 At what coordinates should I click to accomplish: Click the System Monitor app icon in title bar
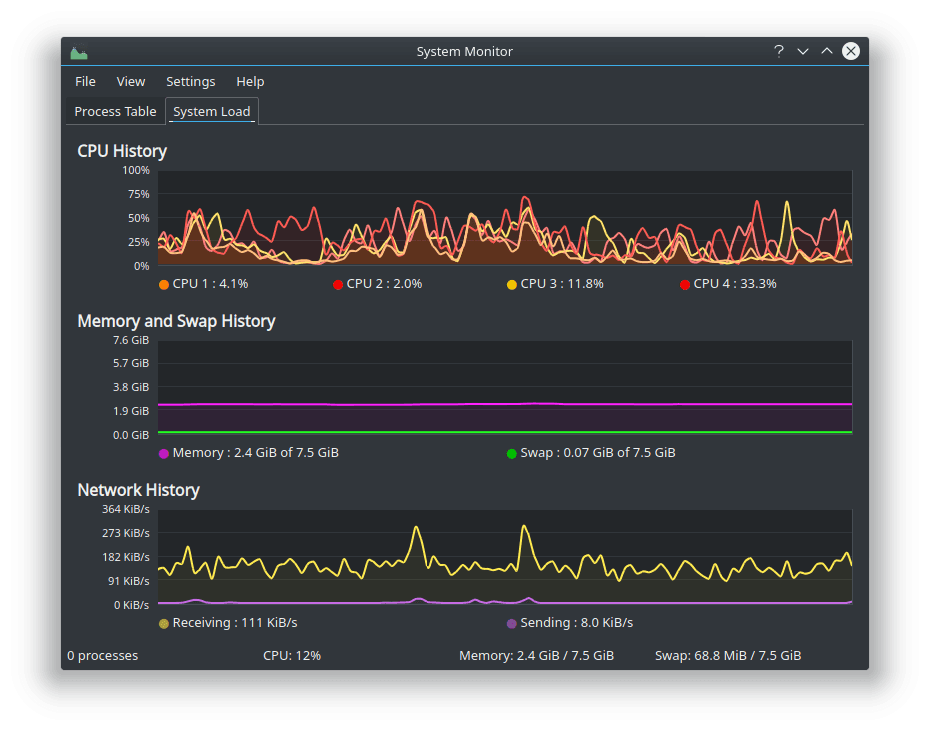(x=79, y=52)
